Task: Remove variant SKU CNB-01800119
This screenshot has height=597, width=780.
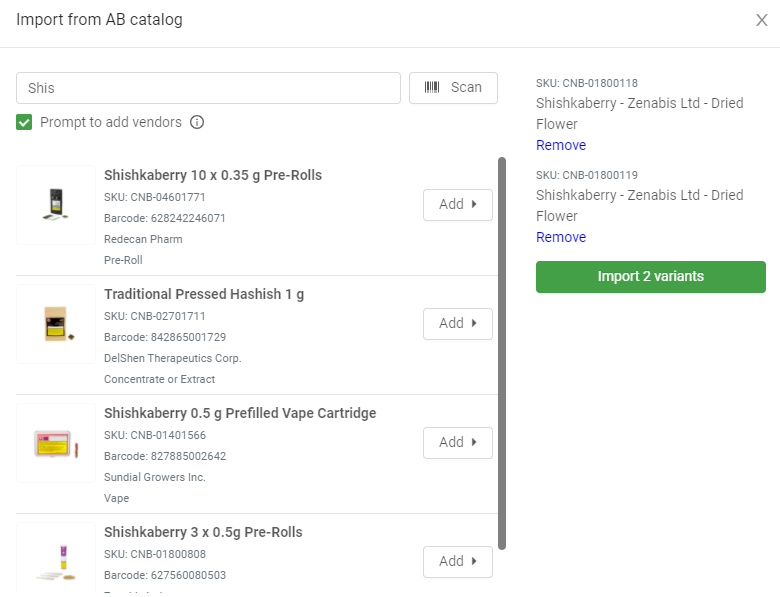Action: click(x=561, y=237)
